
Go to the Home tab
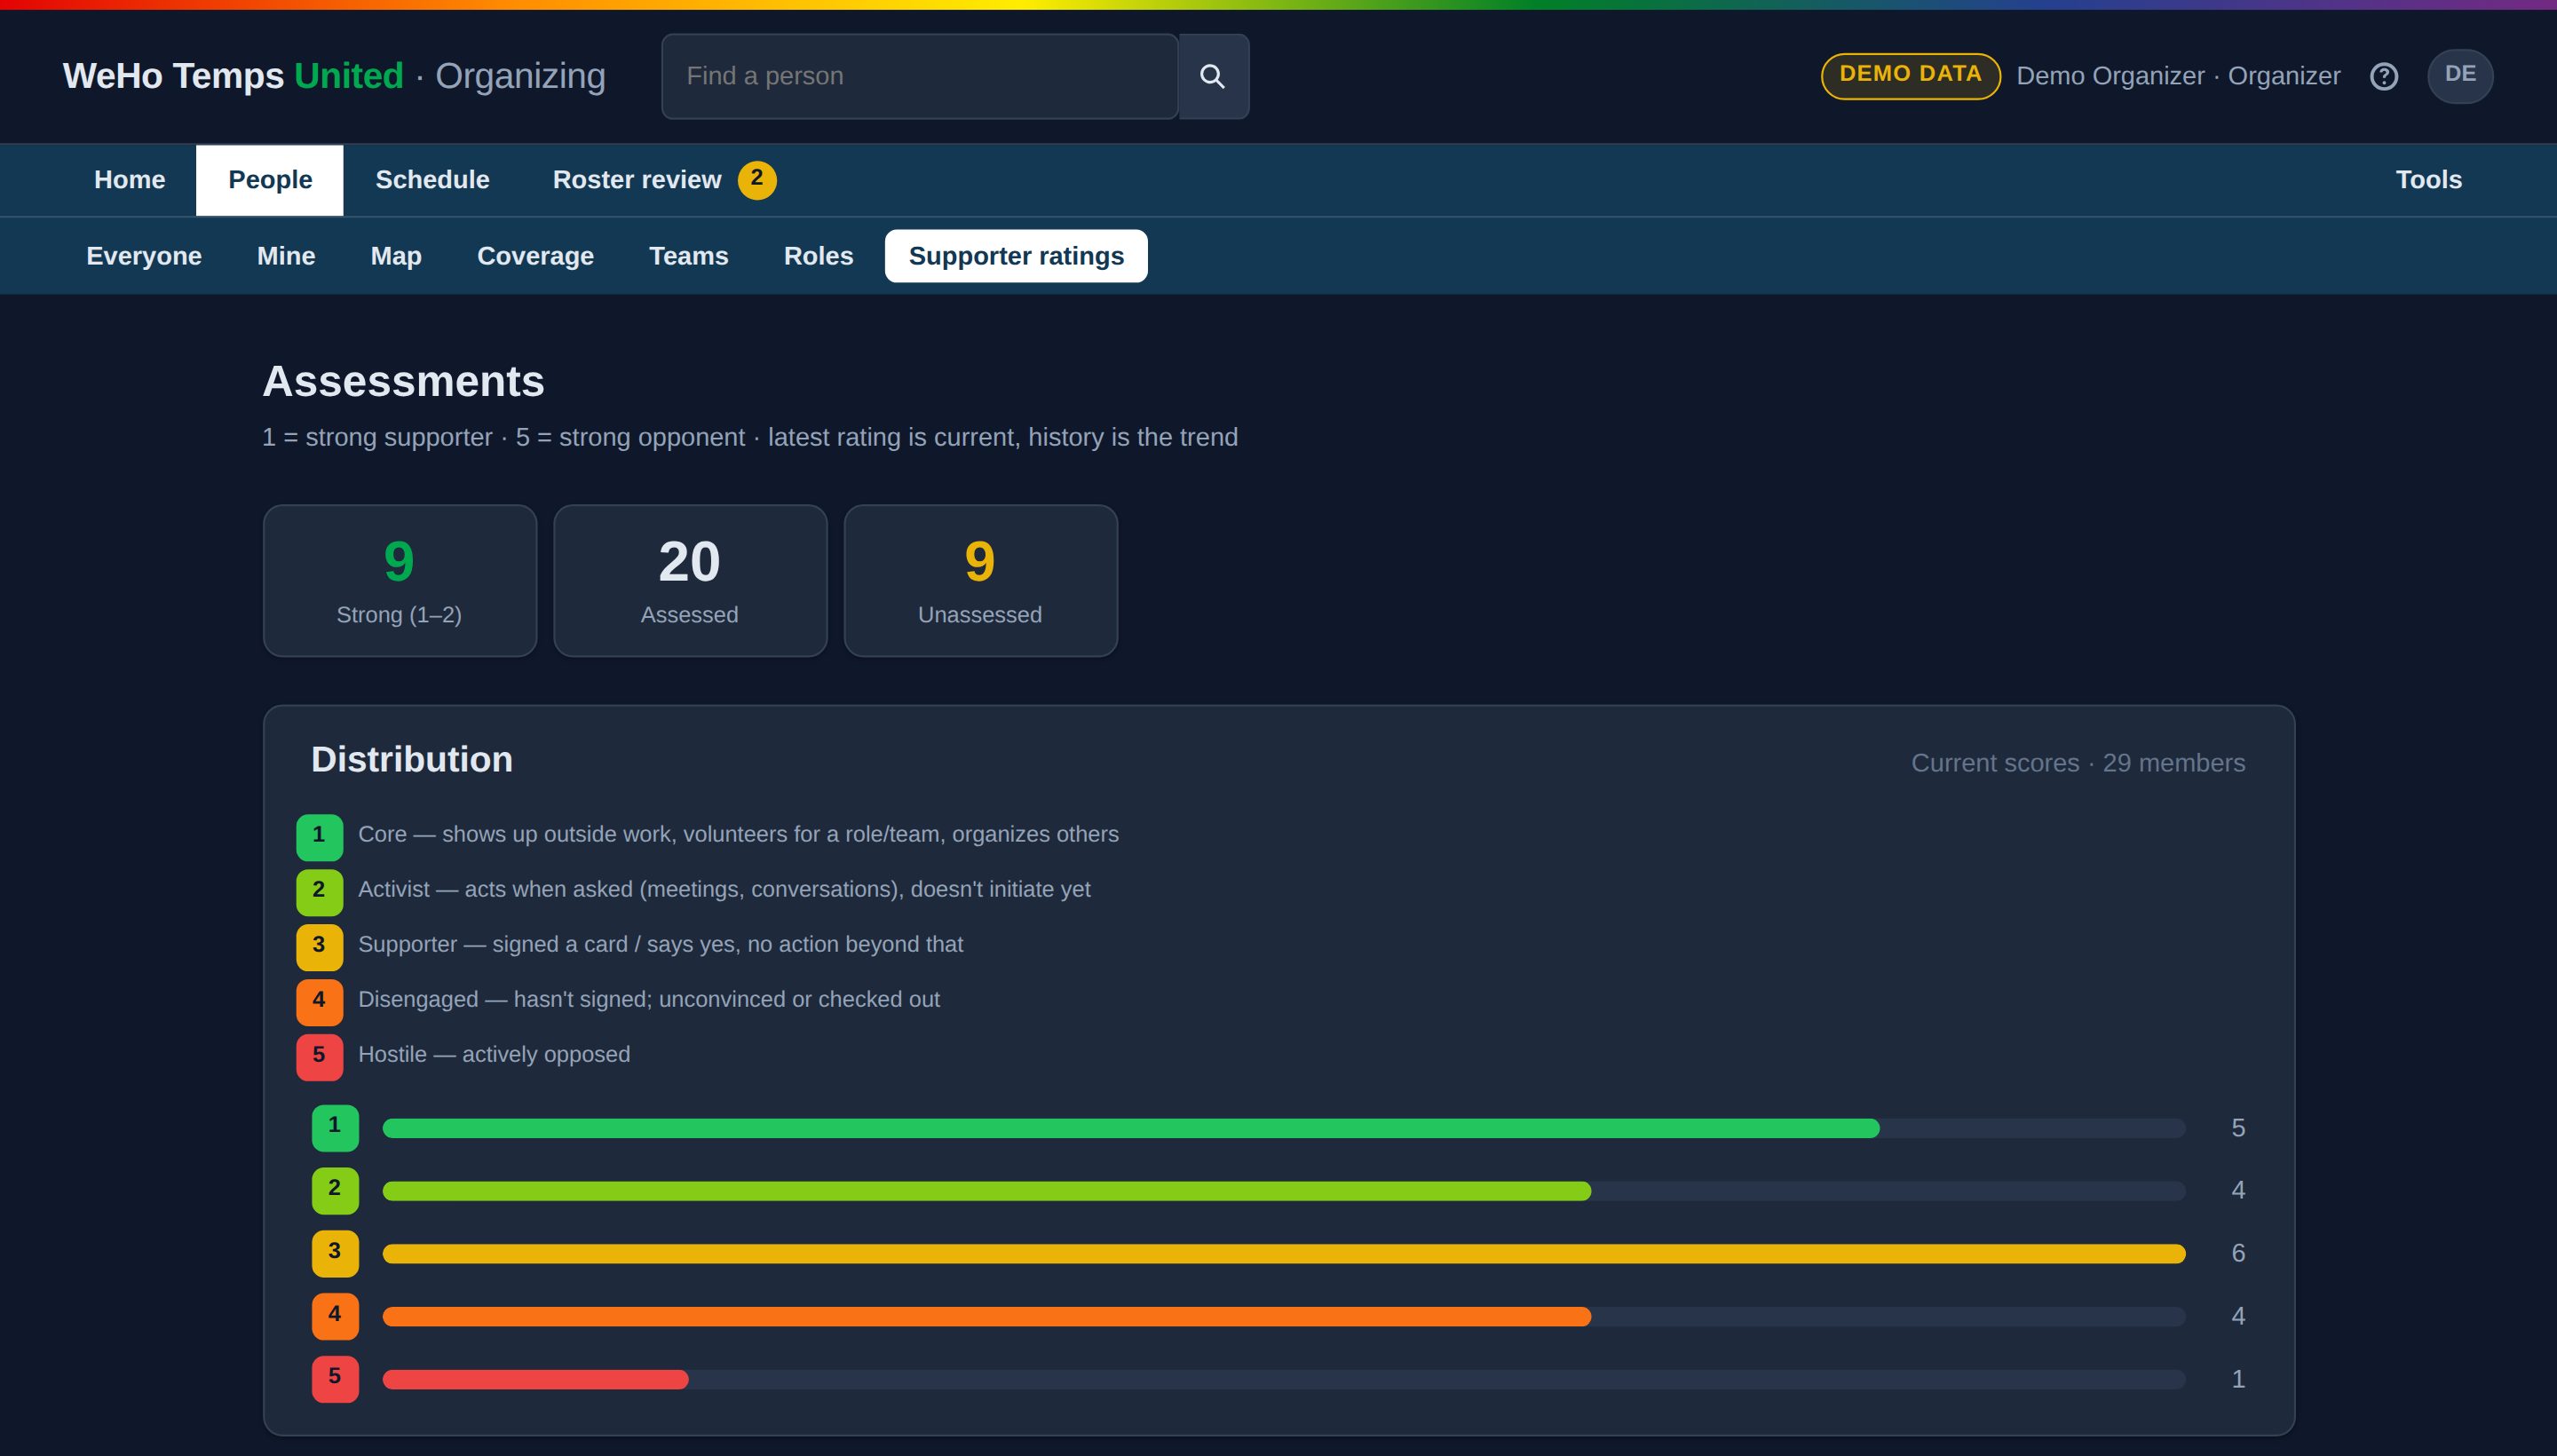click(130, 180)
